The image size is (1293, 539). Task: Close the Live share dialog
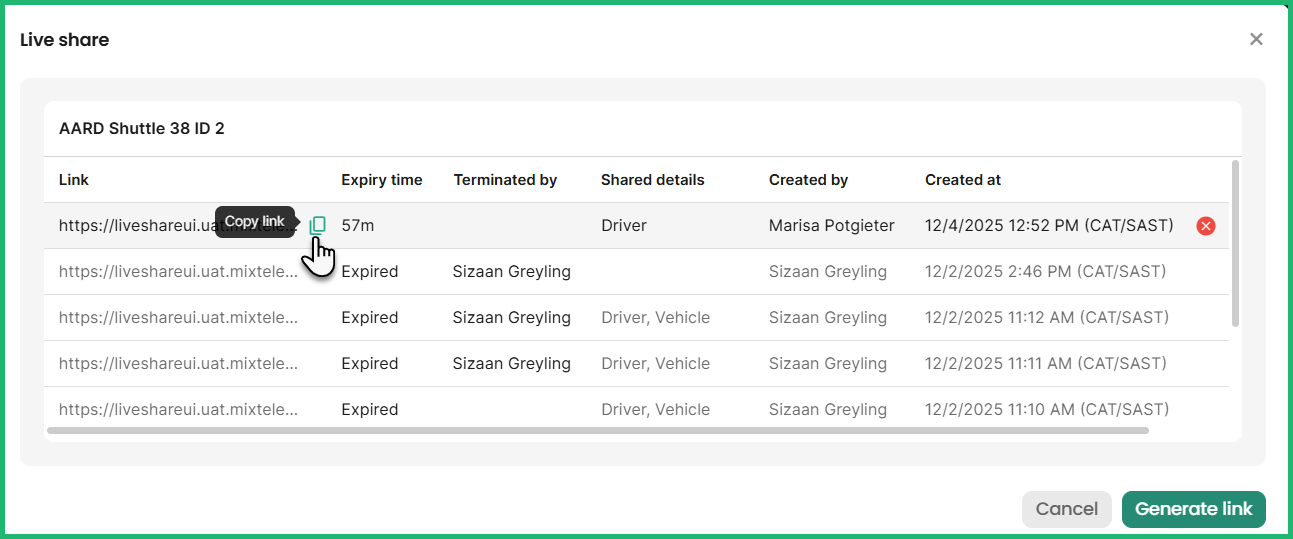click(1256, 39)
